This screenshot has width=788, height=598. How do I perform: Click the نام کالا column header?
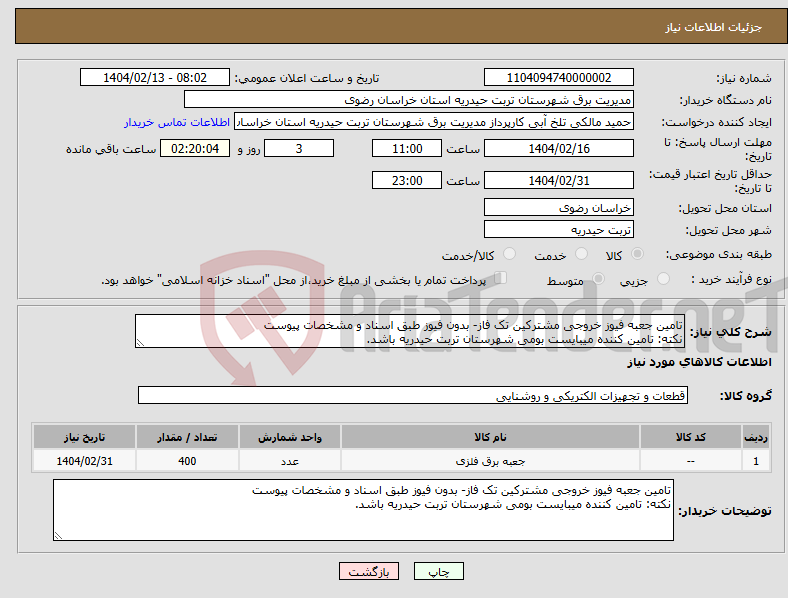coord(490,437)
